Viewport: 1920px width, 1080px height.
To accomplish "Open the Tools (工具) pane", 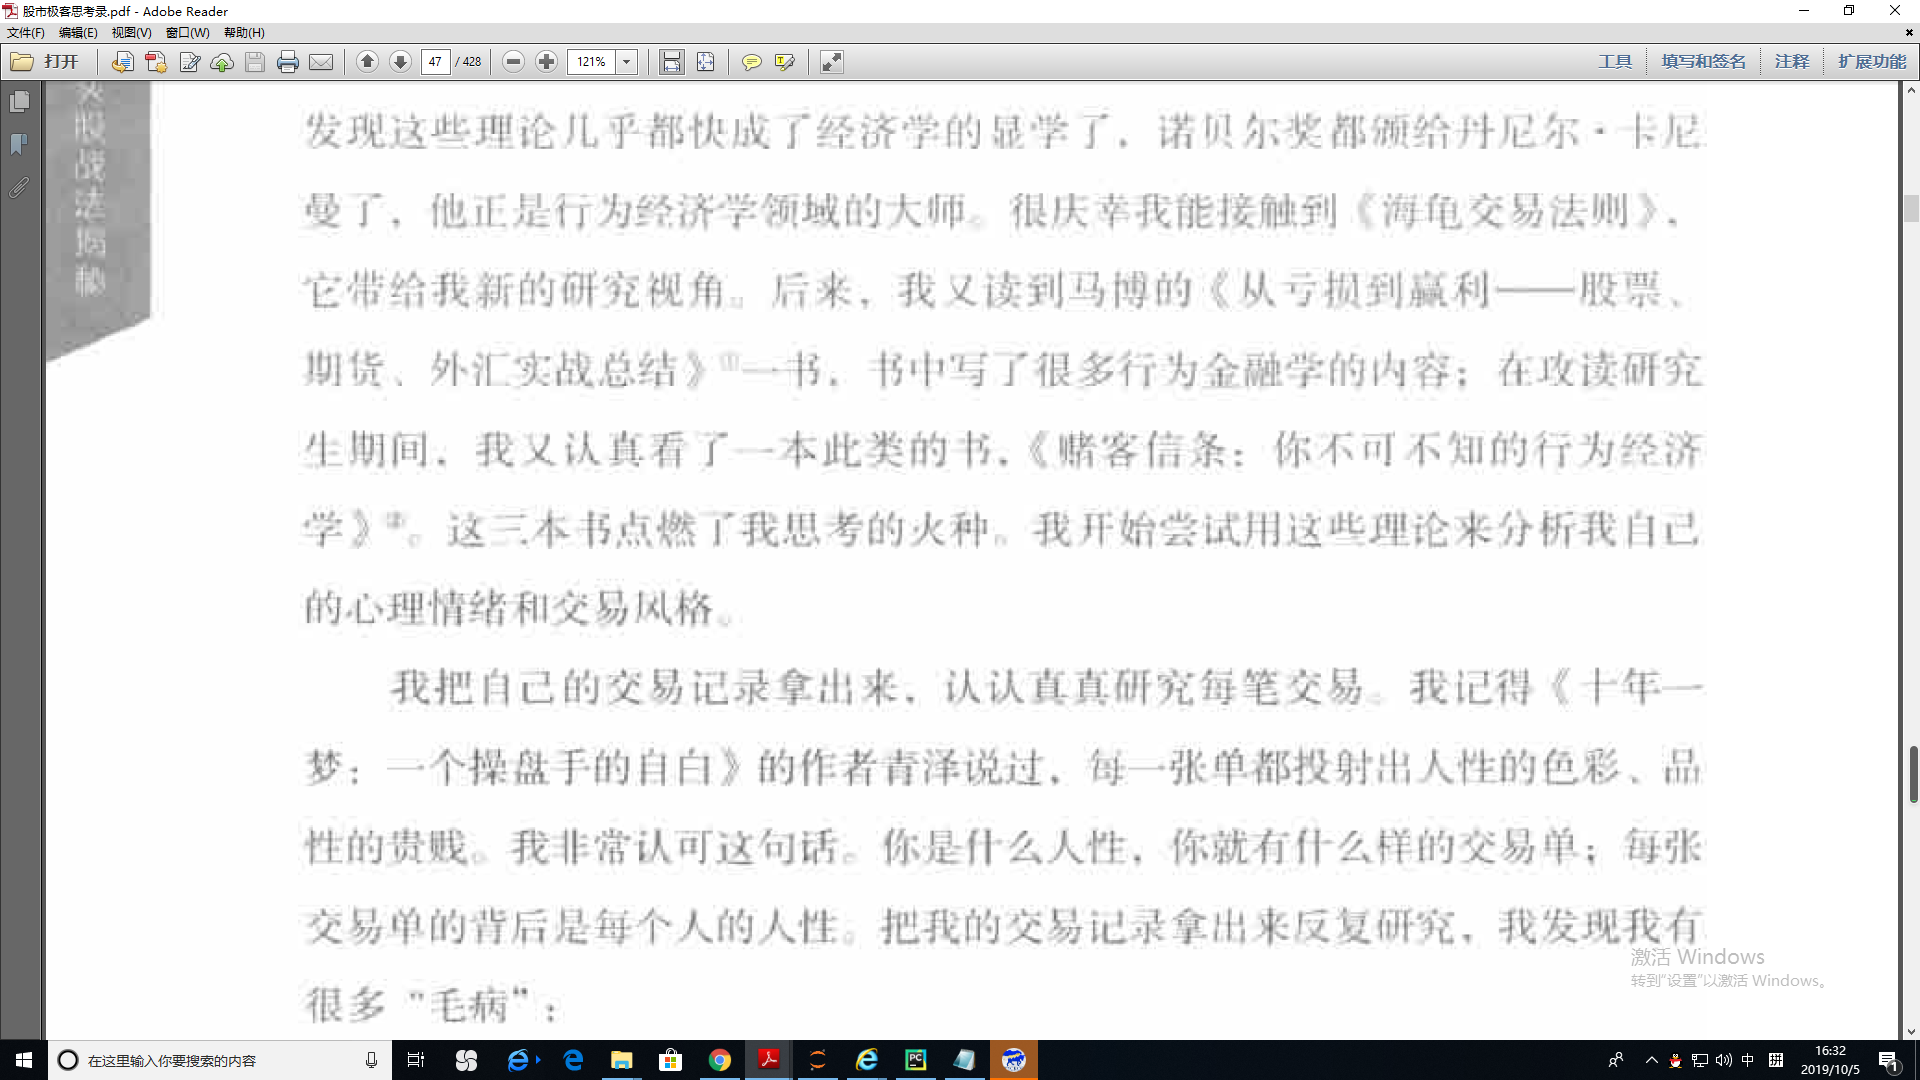I will coord(1614,62).
